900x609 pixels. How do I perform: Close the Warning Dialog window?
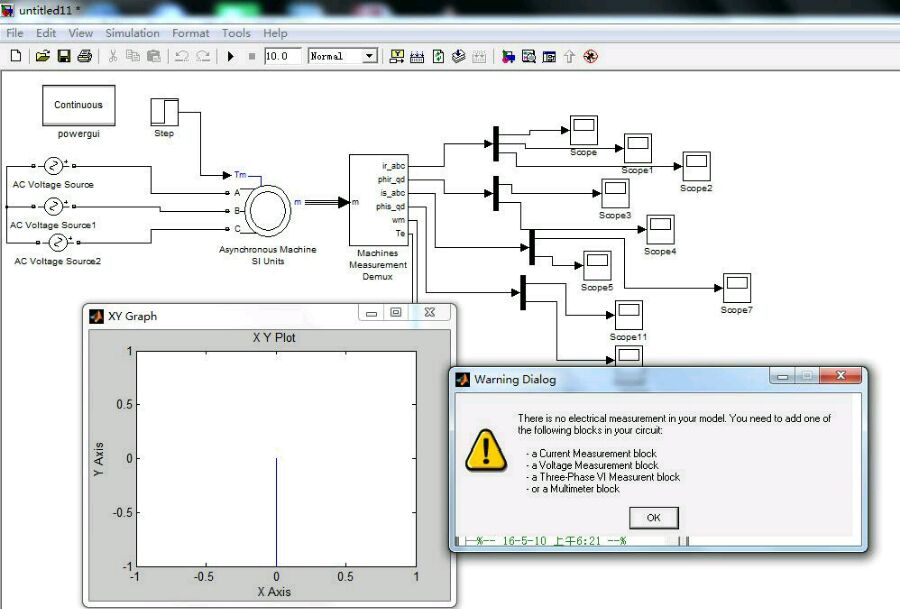tap(841, 375)
